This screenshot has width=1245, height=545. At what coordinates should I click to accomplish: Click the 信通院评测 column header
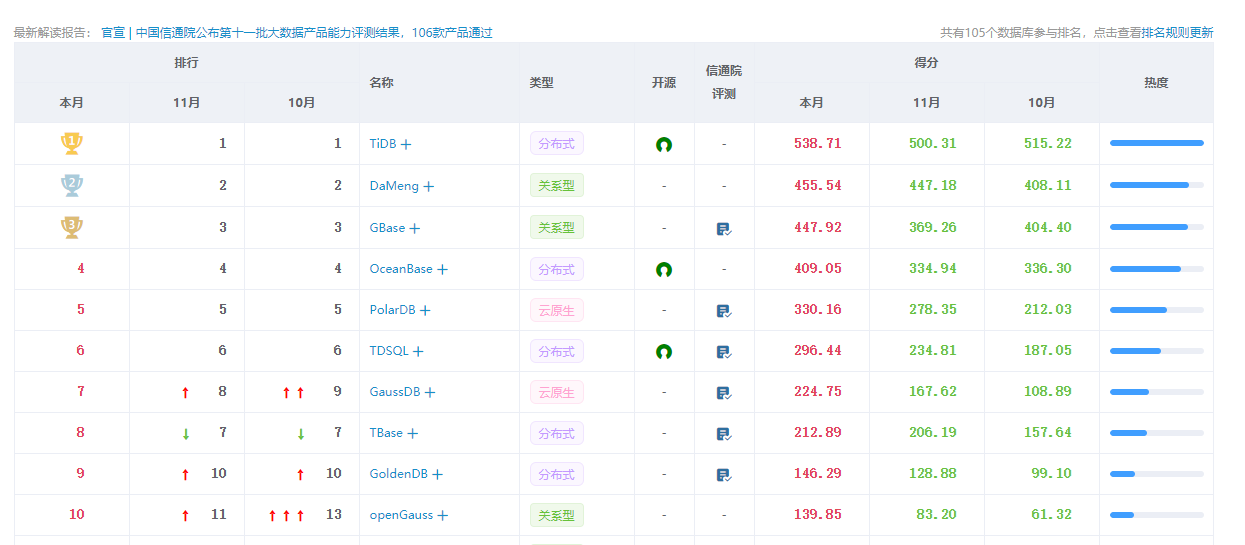724,82
